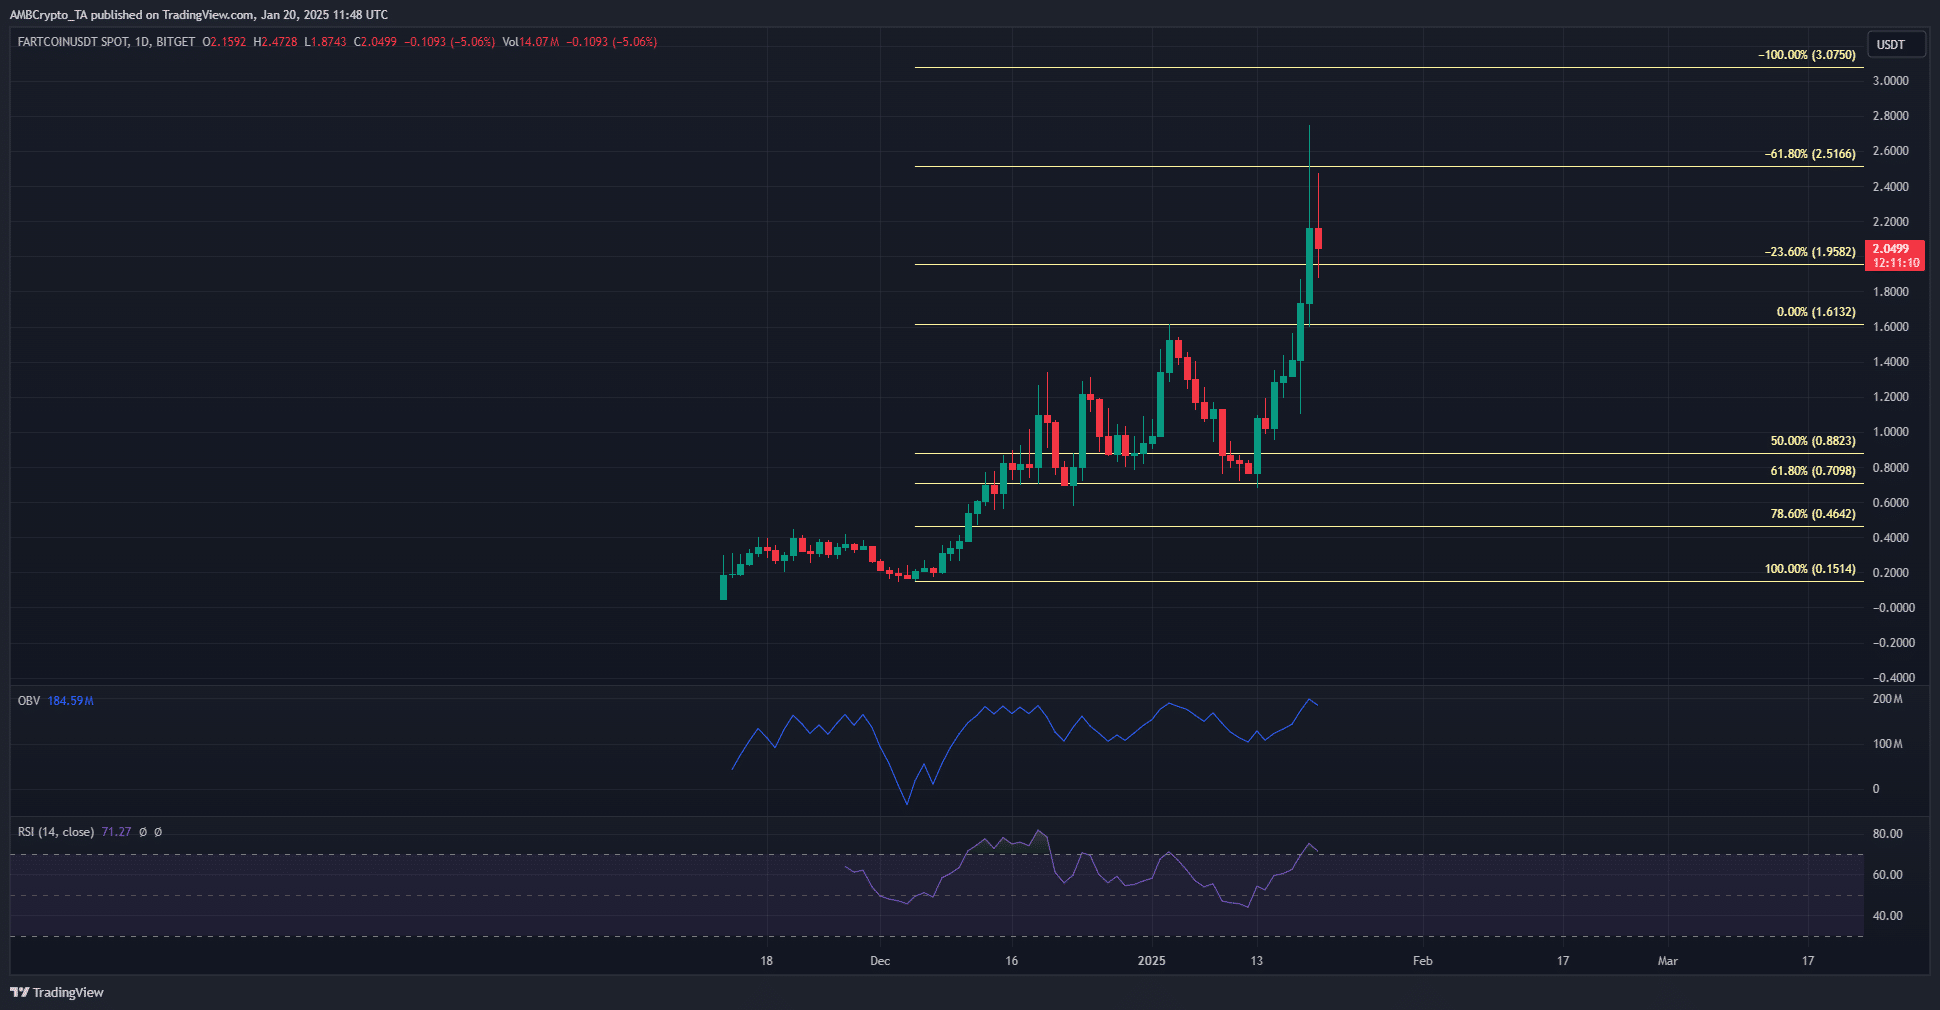This screenshot has height=1010, width=1940.
Task: Click the Vol 14.07M reading in header
Action: click(530, 42)
